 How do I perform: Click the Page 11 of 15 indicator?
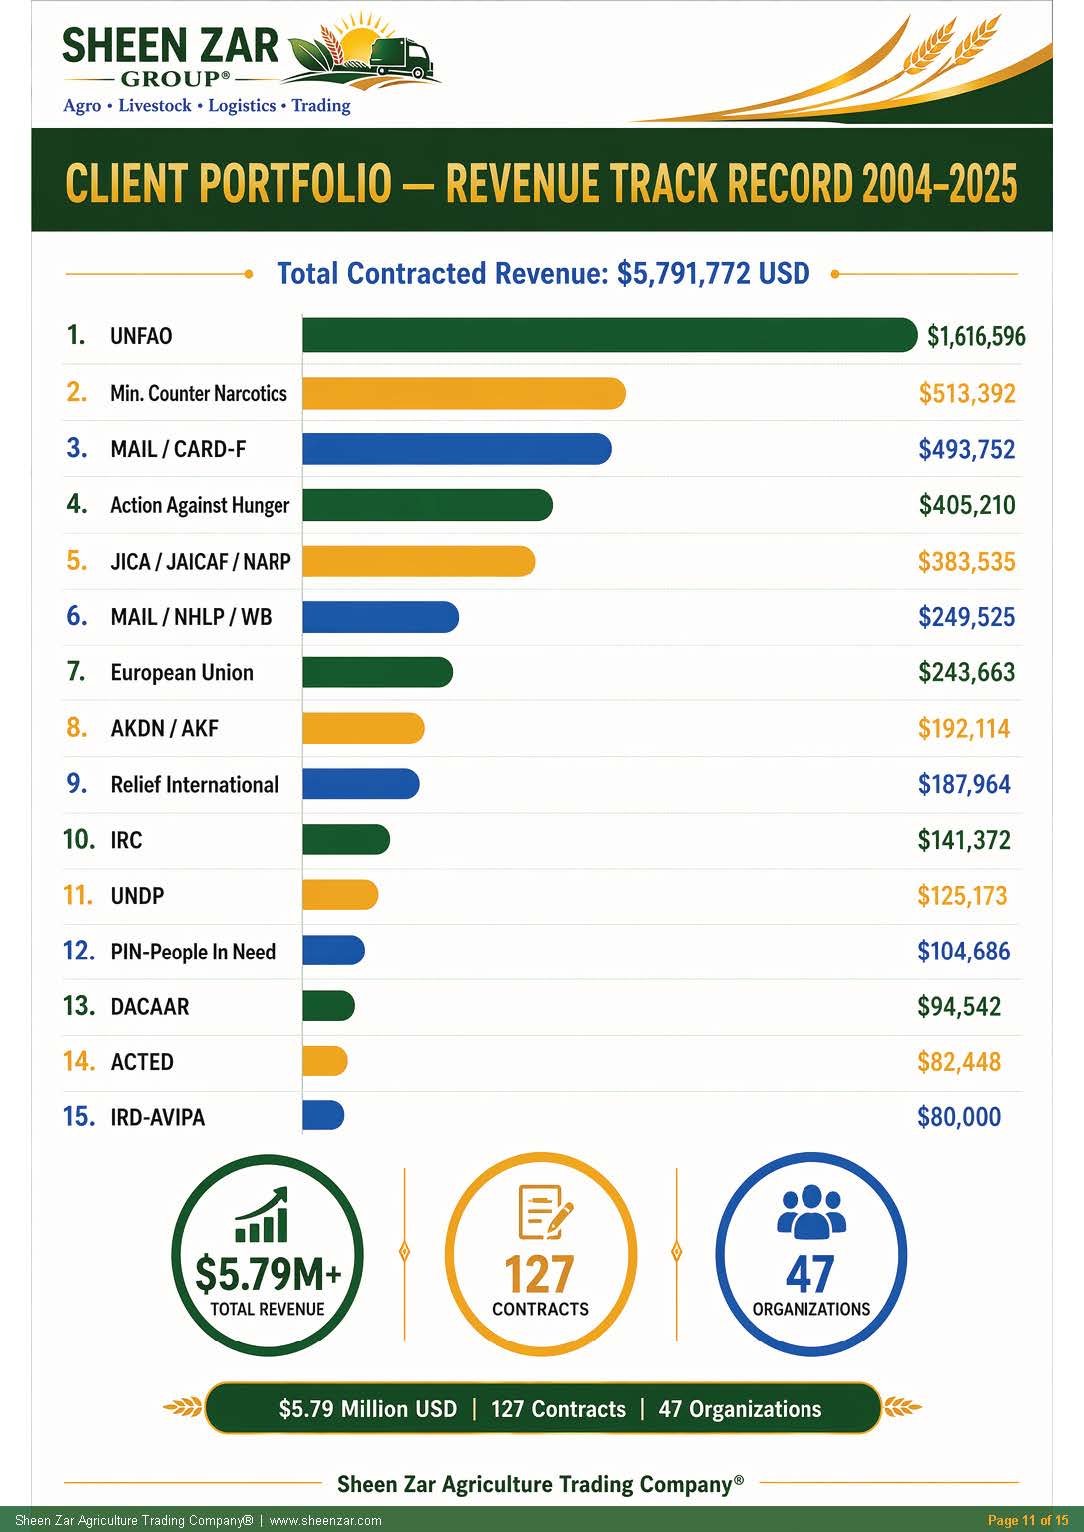click(1028, 1521)
